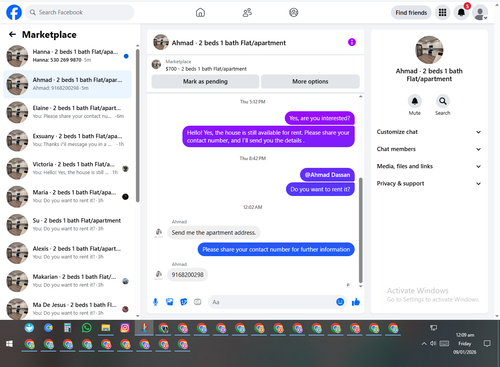Open the Su conversation

coord(67,225)
